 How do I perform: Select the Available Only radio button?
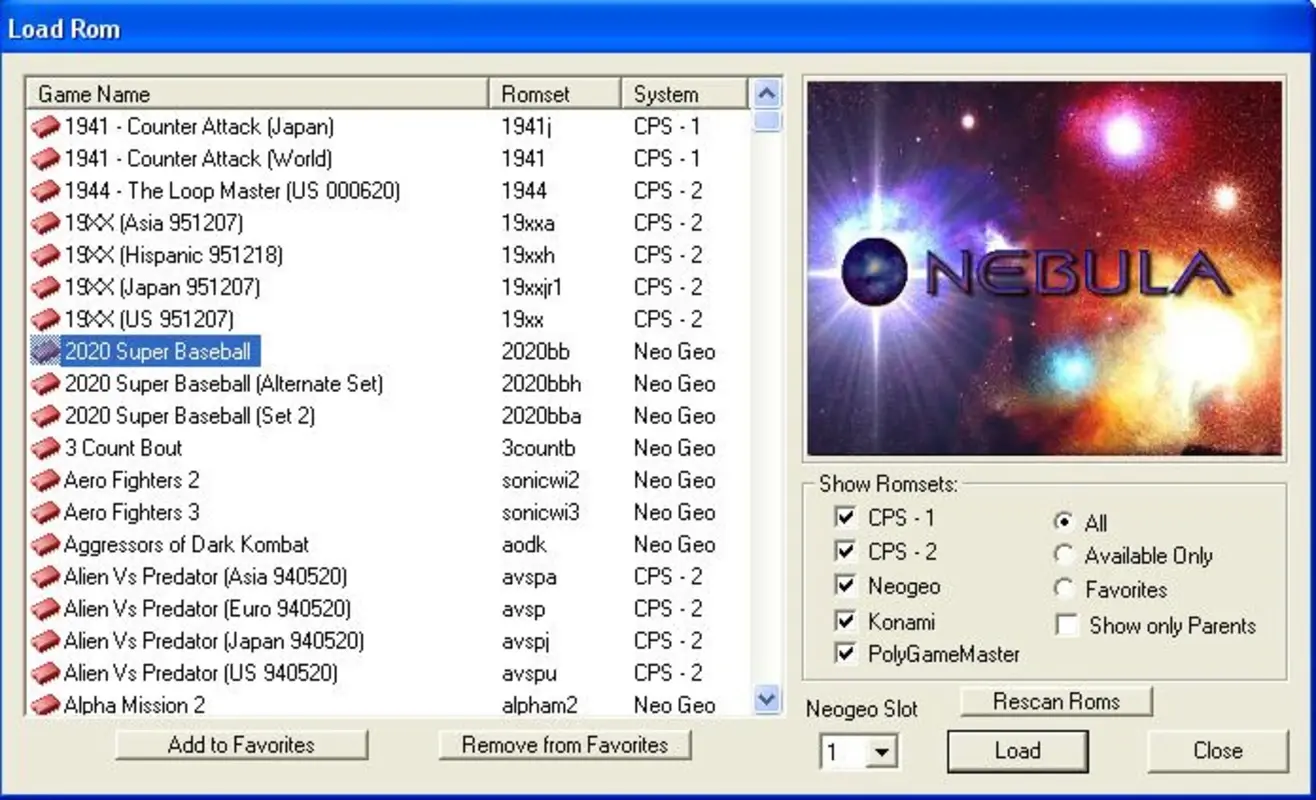[1064, 555]
